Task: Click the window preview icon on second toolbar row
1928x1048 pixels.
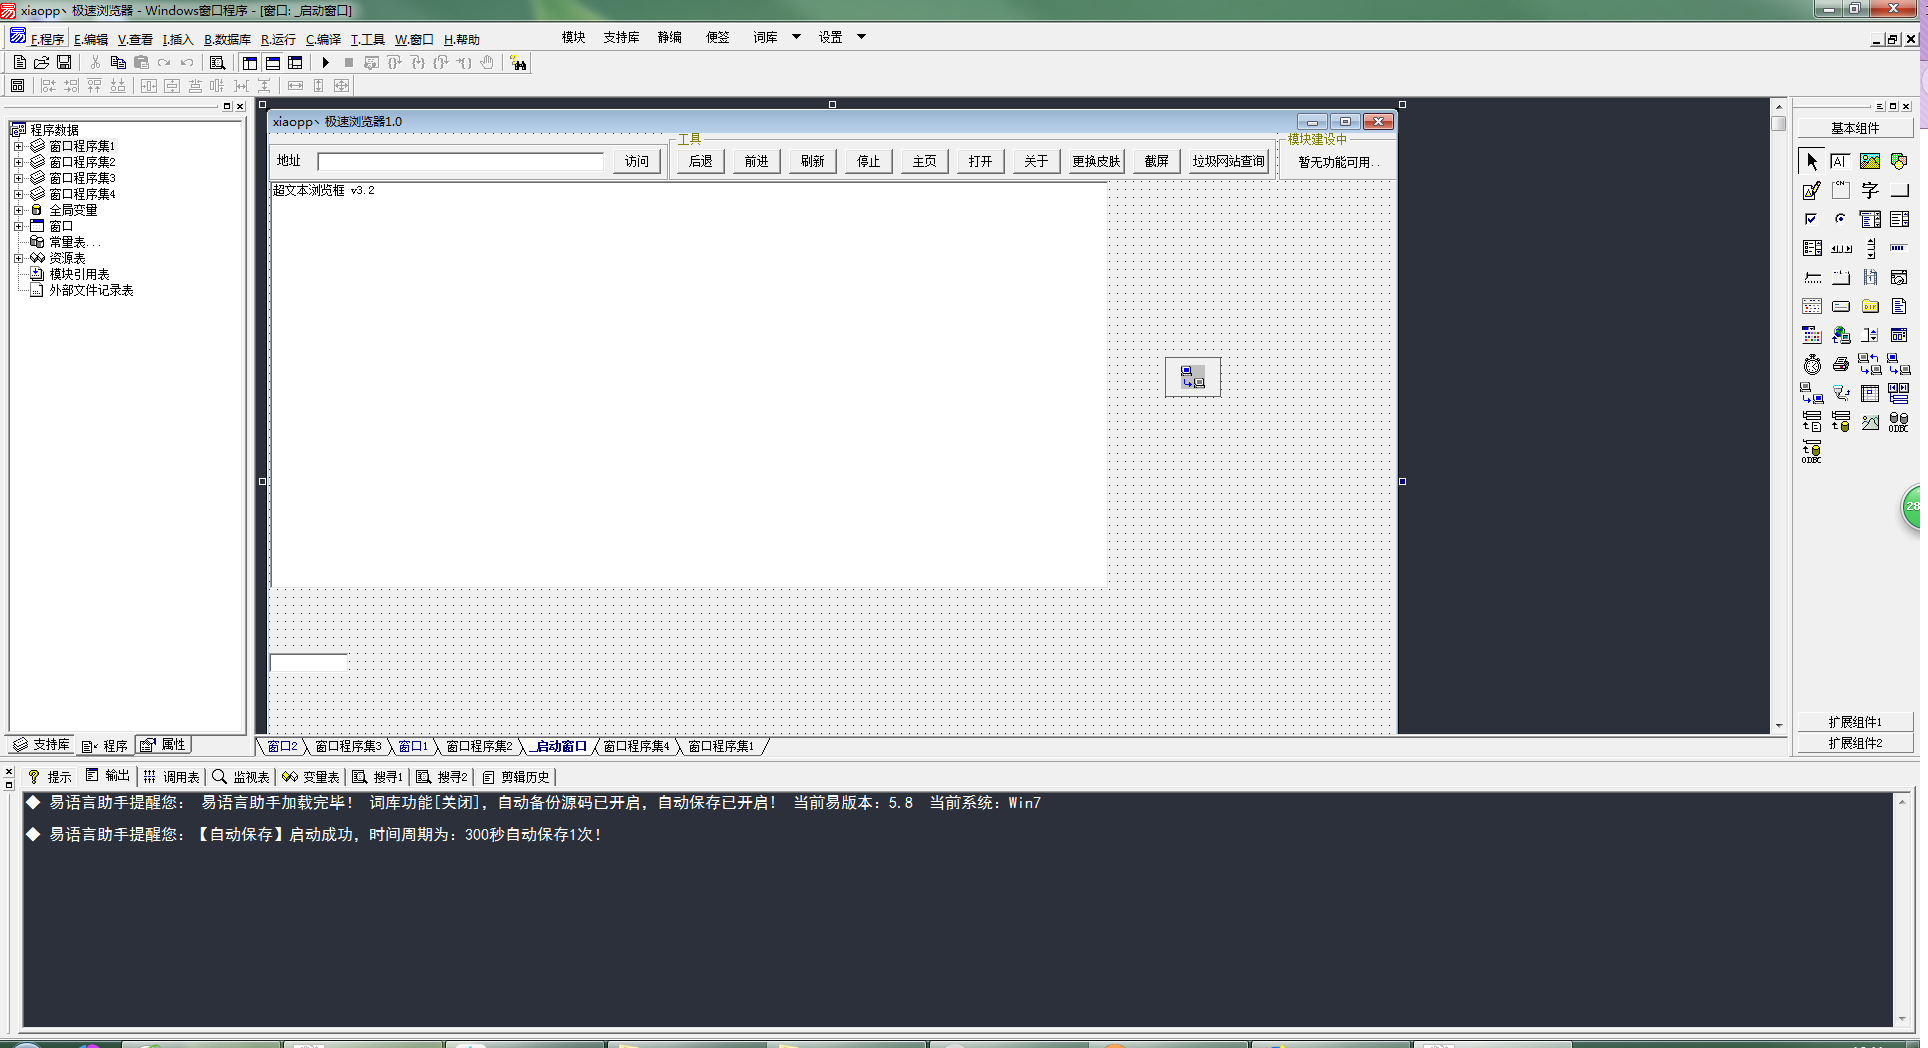Action: (18, 86)
